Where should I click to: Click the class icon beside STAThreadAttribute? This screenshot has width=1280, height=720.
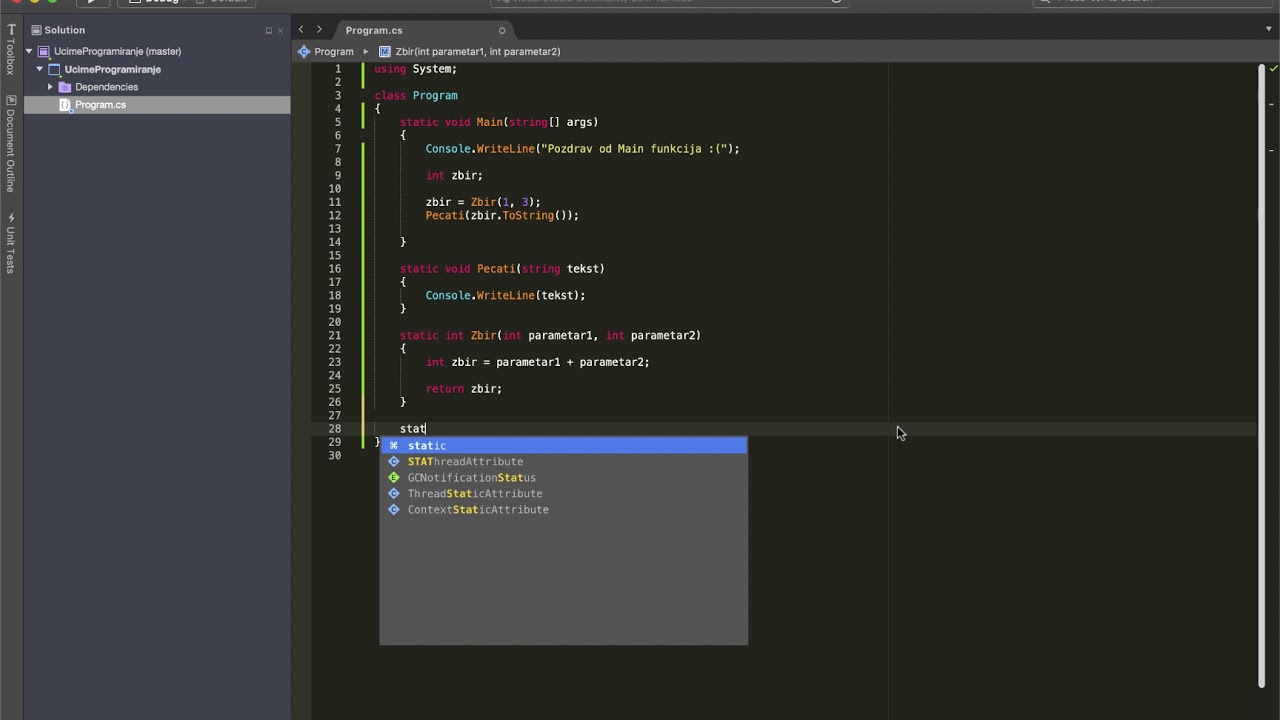(x=394, y=462)
